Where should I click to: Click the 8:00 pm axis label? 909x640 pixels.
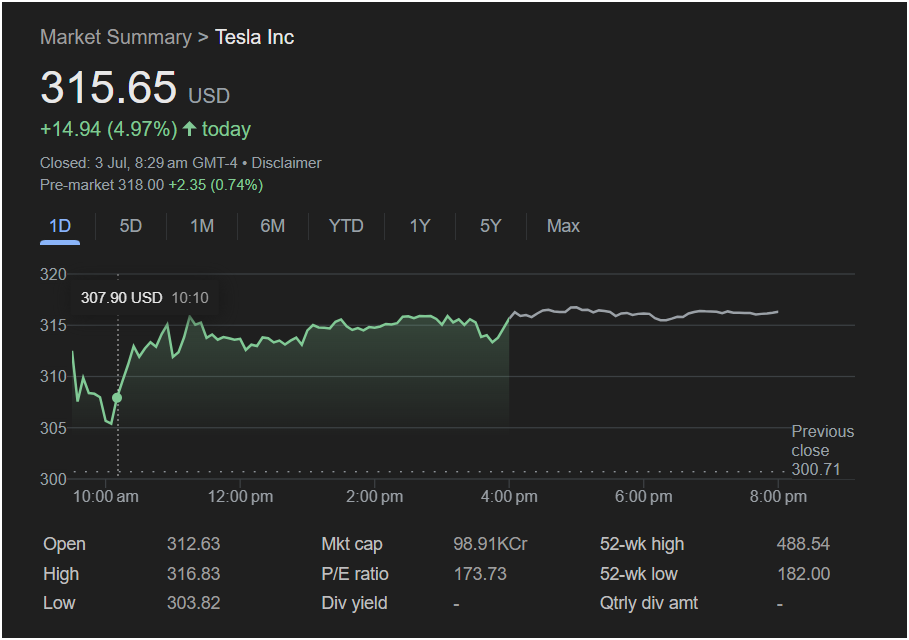[x=778, y=496]
